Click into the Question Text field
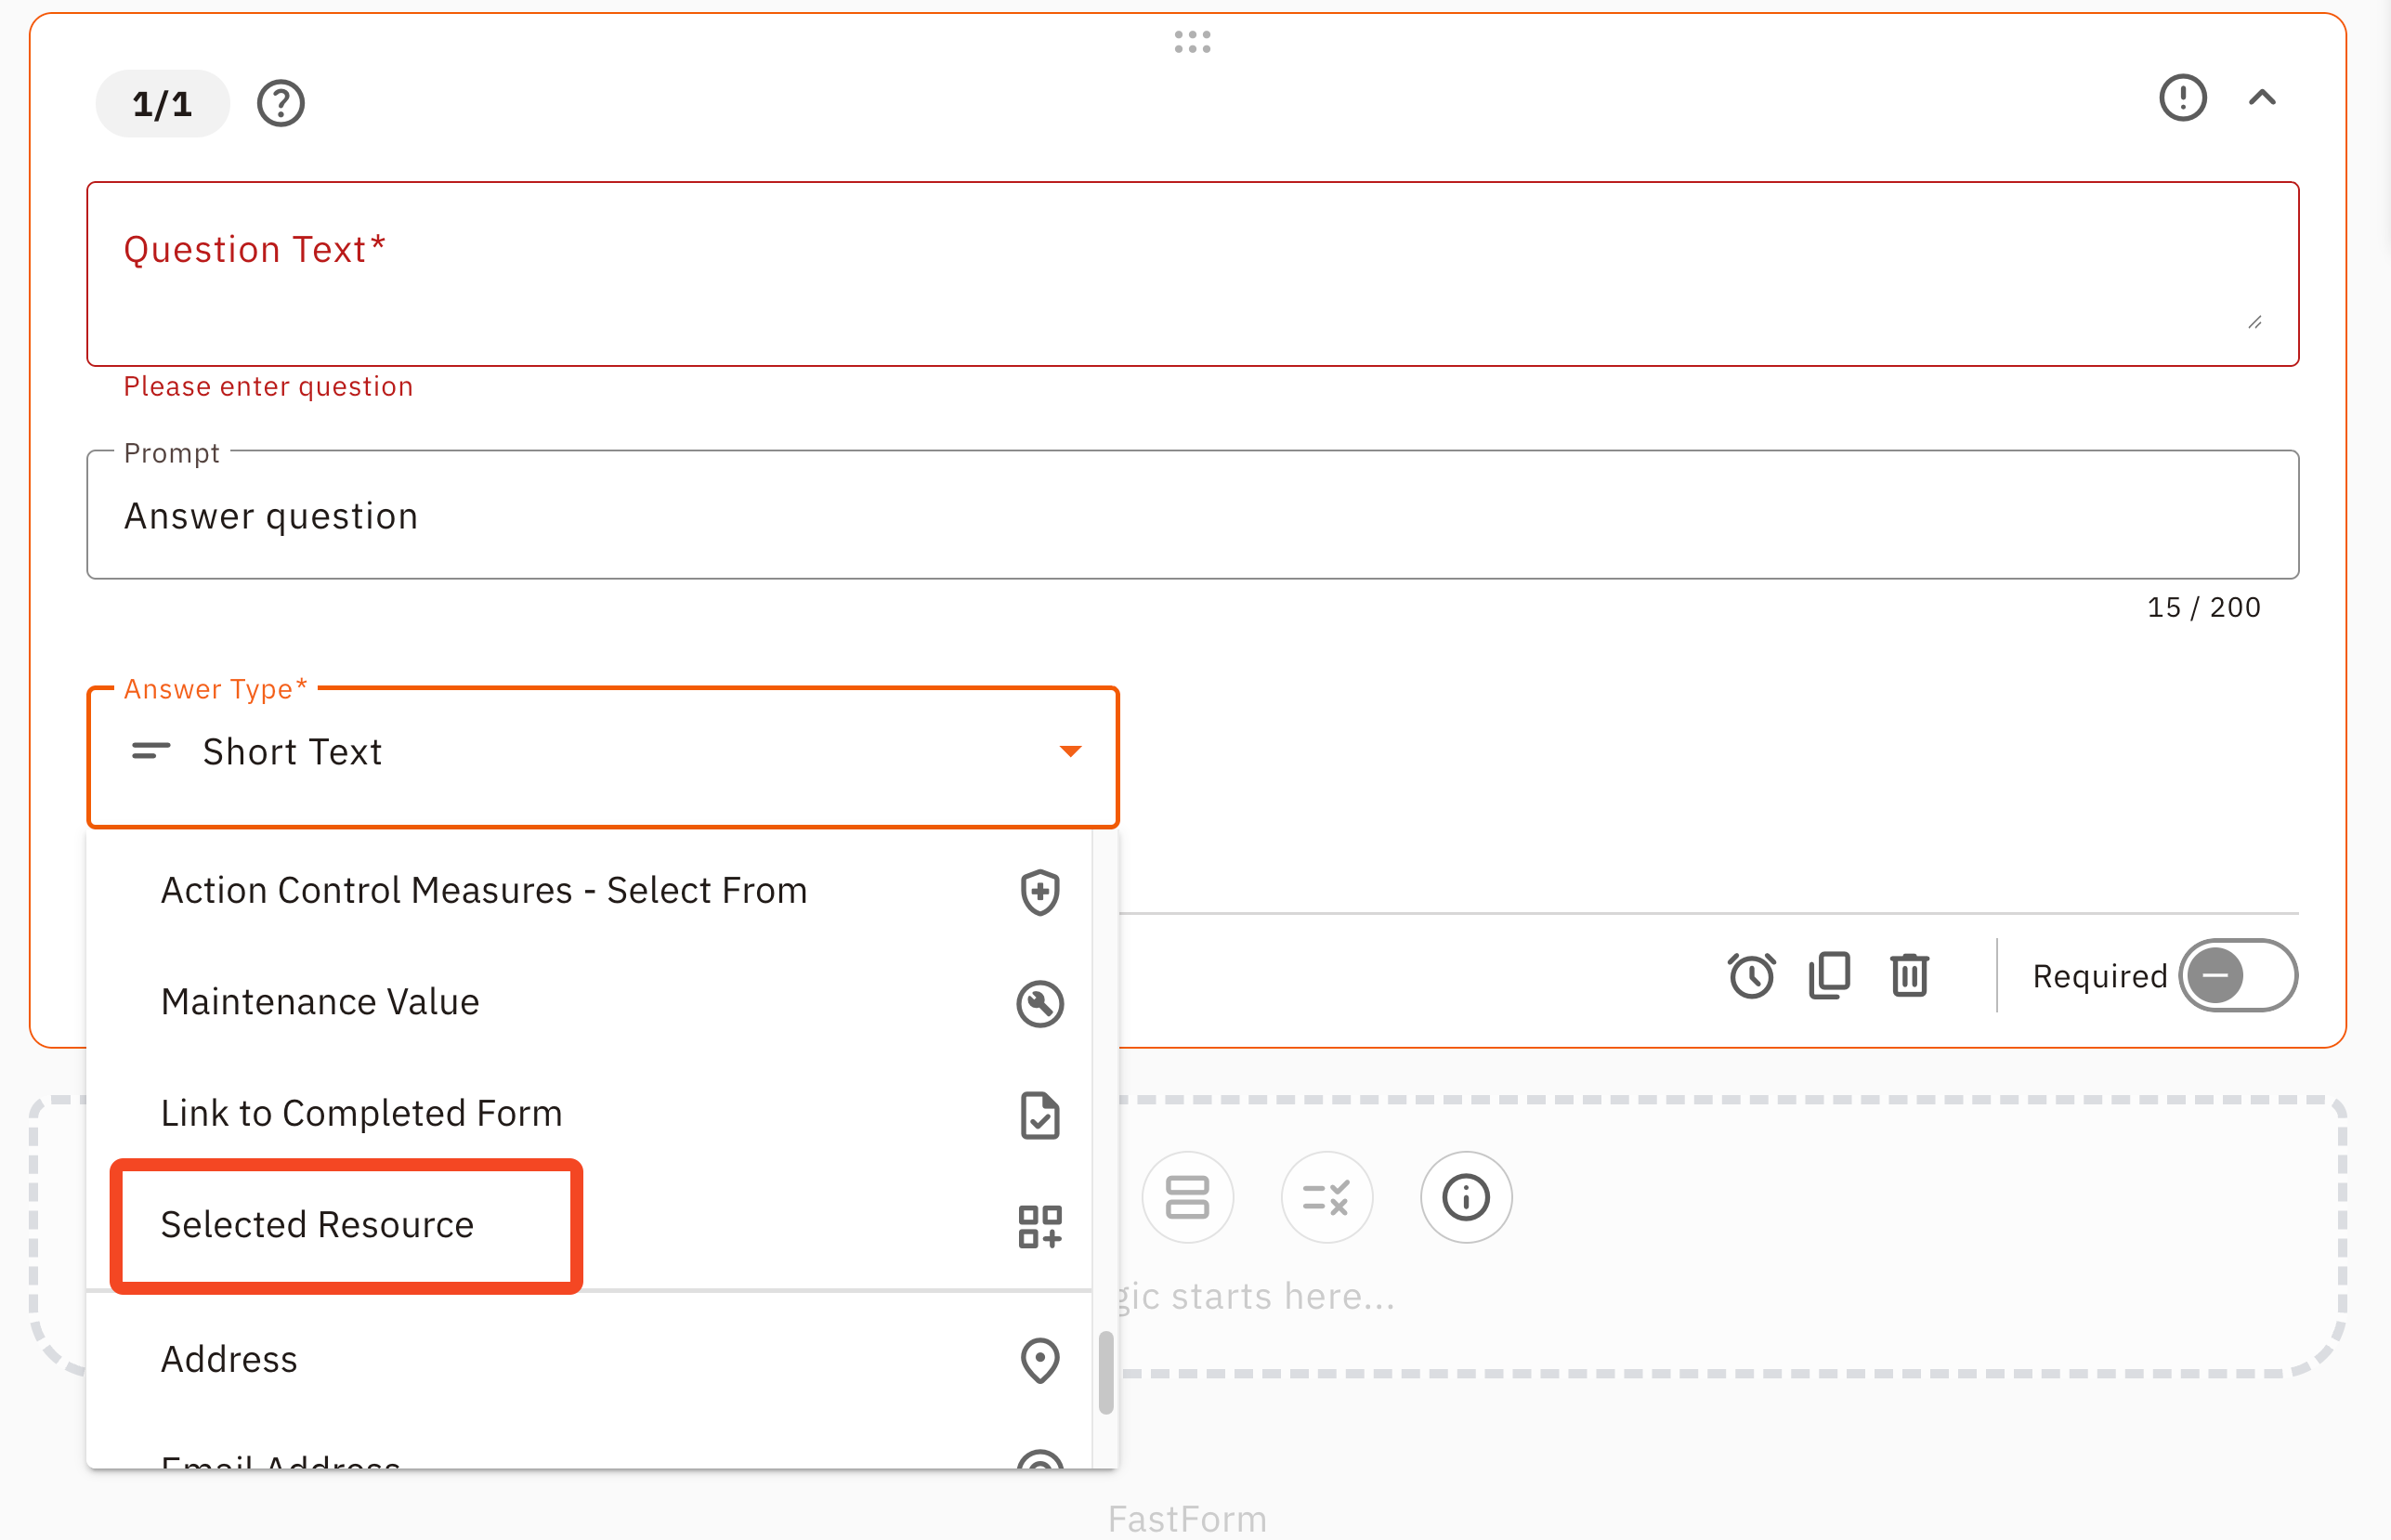2391x1540 pixels. 1192,275
